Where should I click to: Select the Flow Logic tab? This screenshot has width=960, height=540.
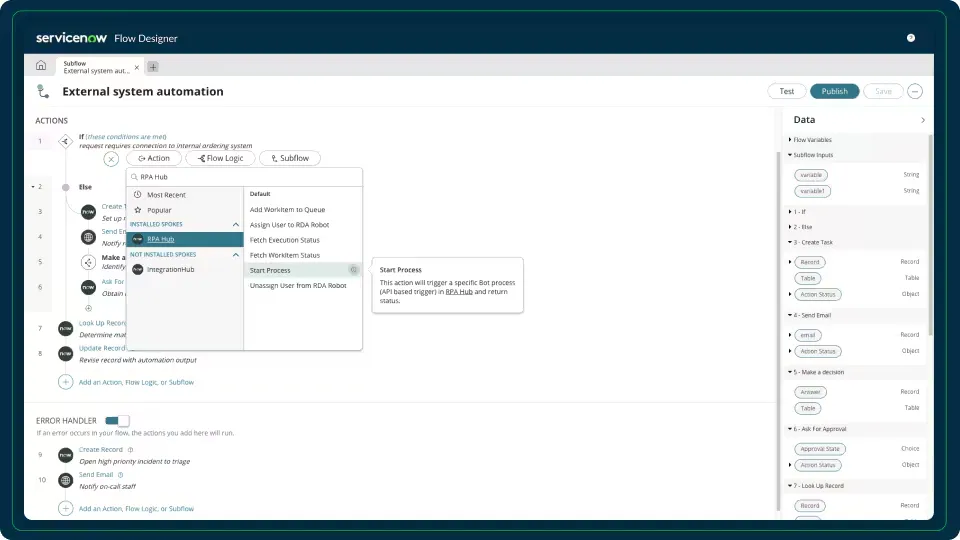220,158
